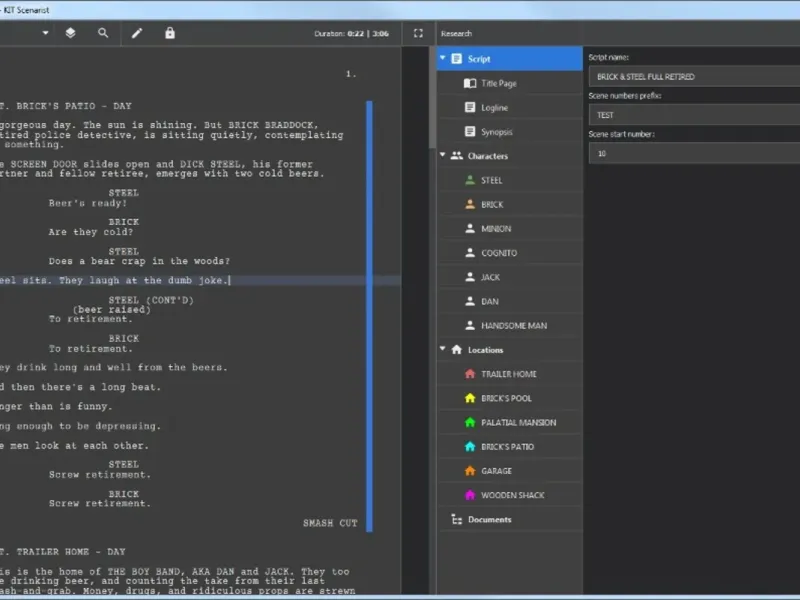Edit the Scene start number field
The width and height of the screenshot is (800, 600).
pyautogui.click(x=694, y=154)
